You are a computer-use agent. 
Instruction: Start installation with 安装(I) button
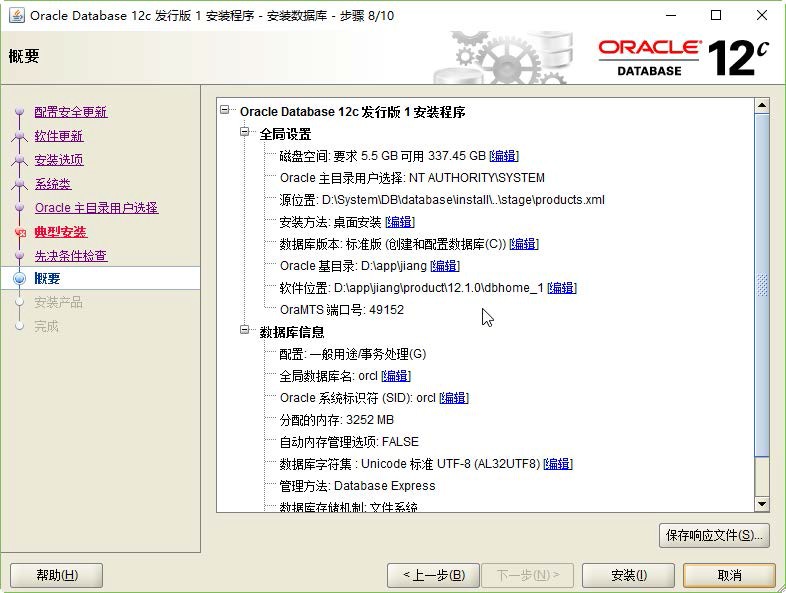[x=629, y=575]
